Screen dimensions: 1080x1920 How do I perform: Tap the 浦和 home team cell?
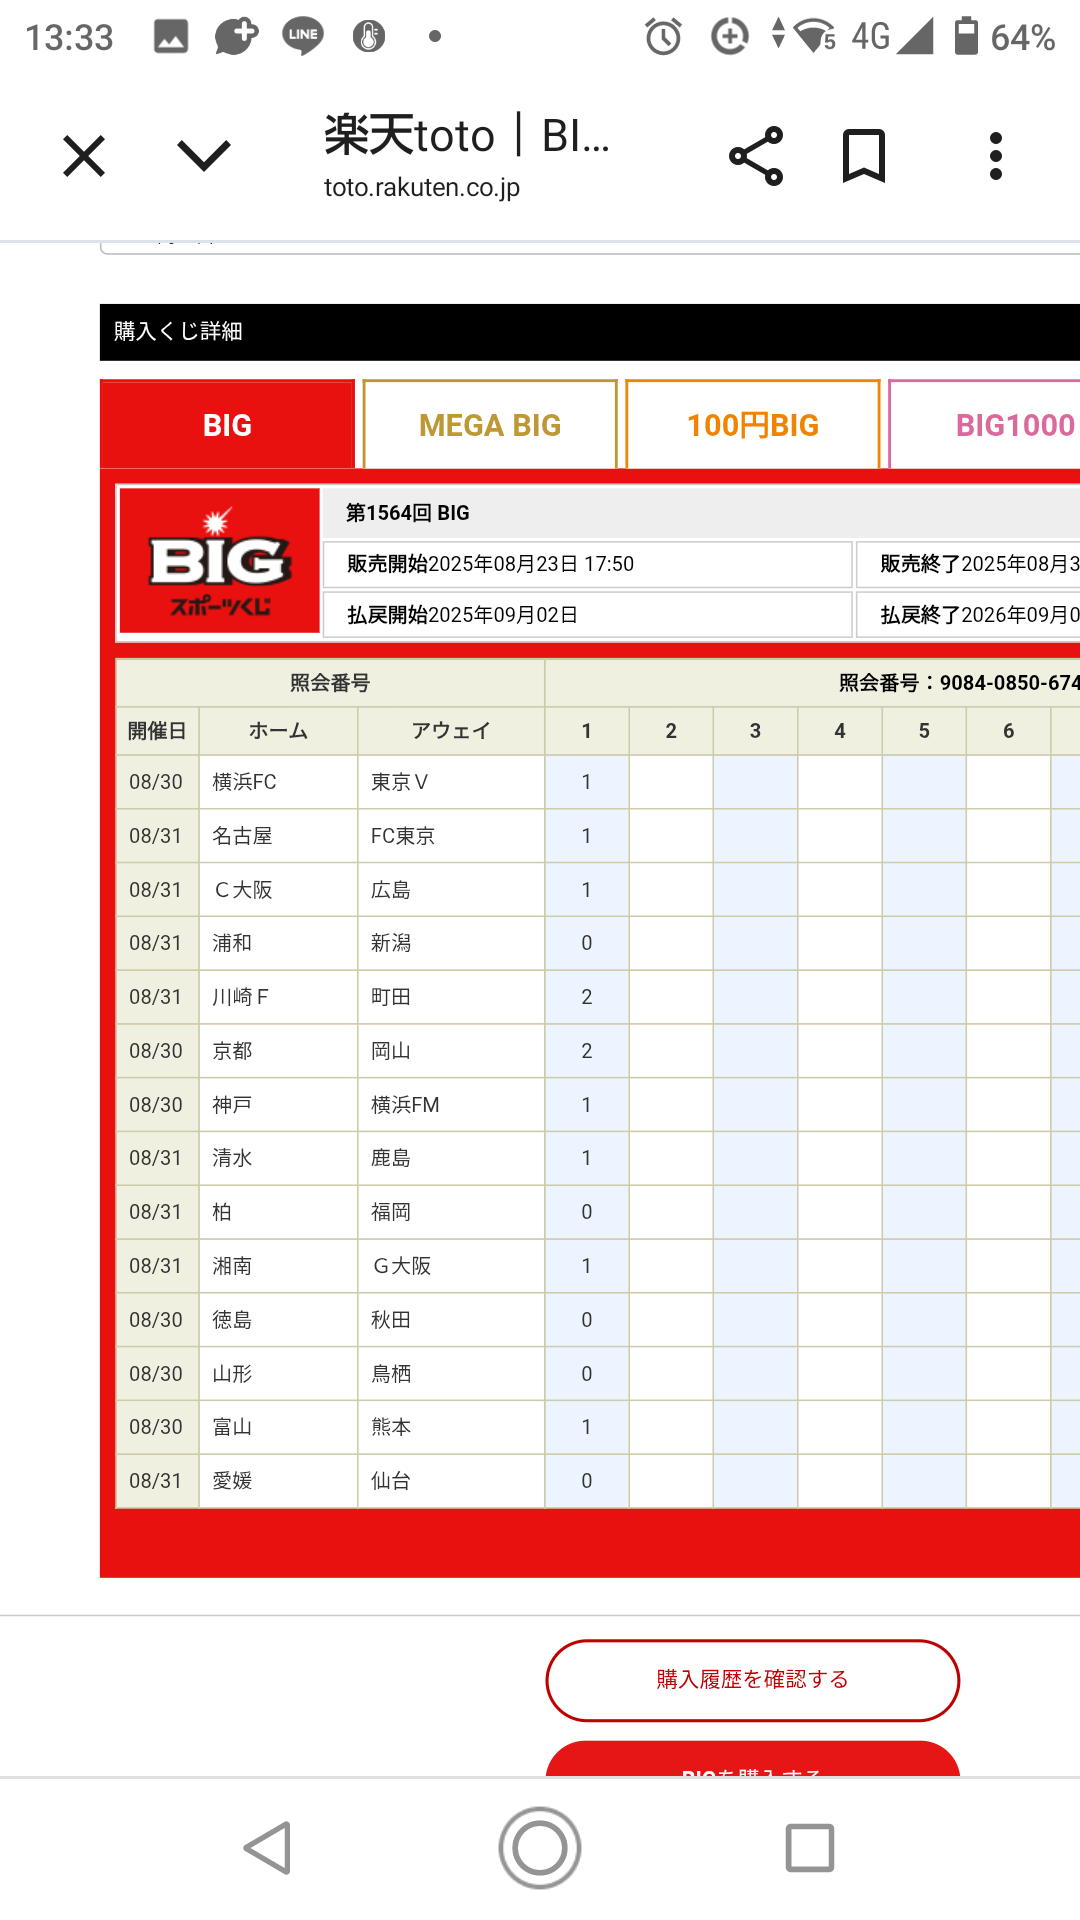[x=278, y=943]
